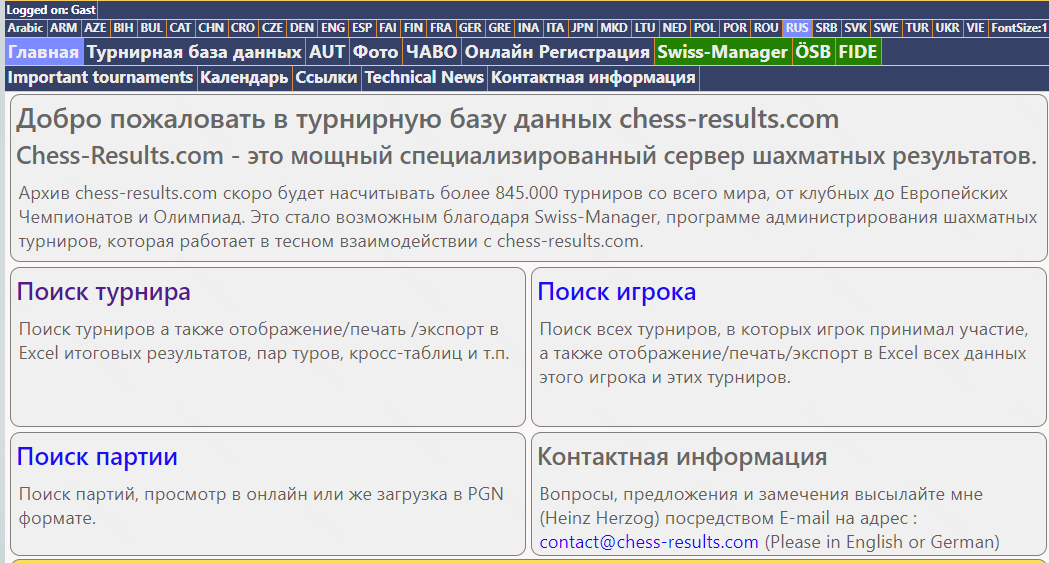Select ESP language link
1049x563 pixels.
click(x=362, y=28)
